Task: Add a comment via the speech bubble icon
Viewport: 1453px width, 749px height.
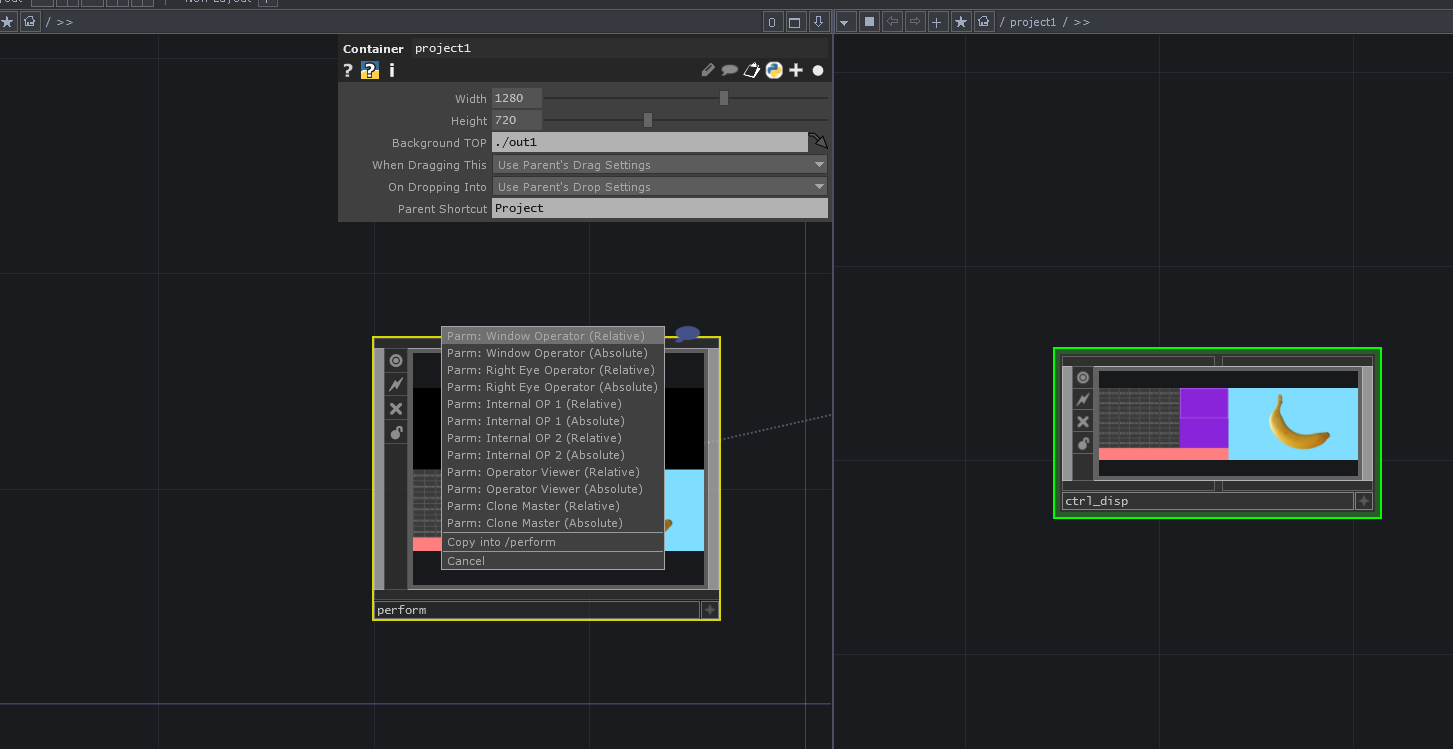Action: pos(731,70)
